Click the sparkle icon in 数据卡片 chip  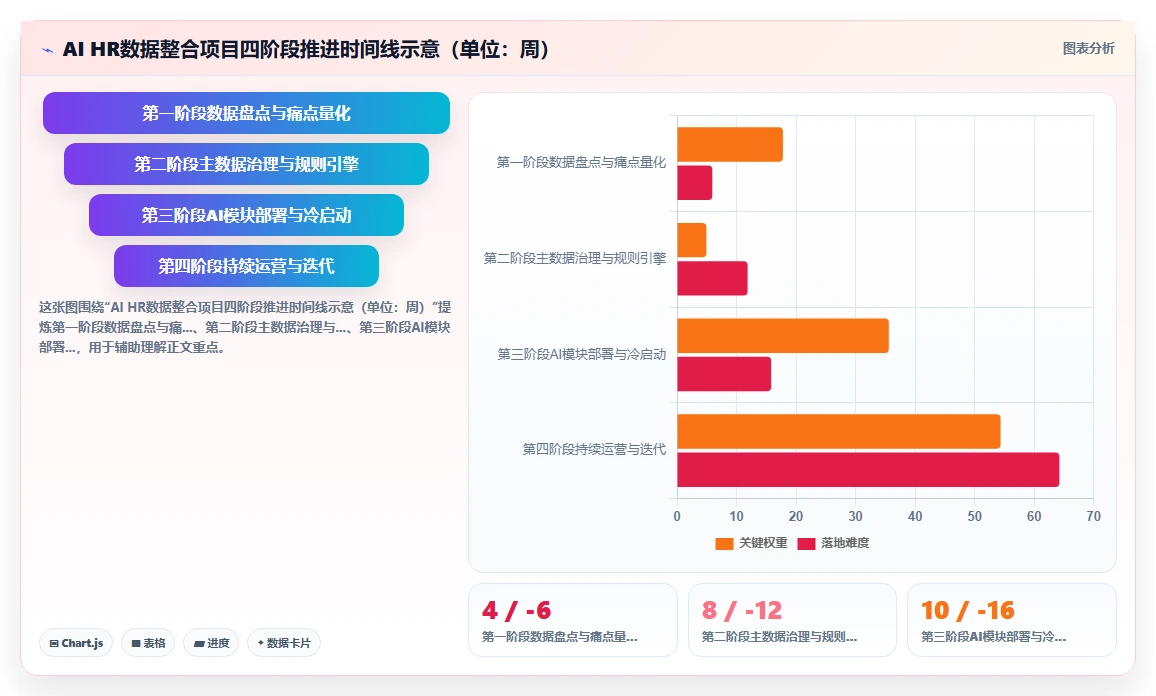260,643
